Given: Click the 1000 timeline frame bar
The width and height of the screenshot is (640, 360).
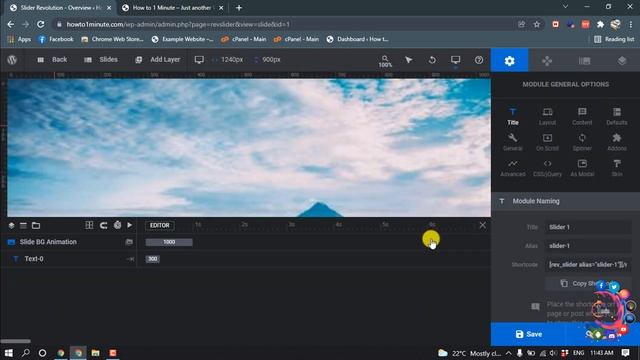Looking at the screenshot, I should click(x=169, y=242).
